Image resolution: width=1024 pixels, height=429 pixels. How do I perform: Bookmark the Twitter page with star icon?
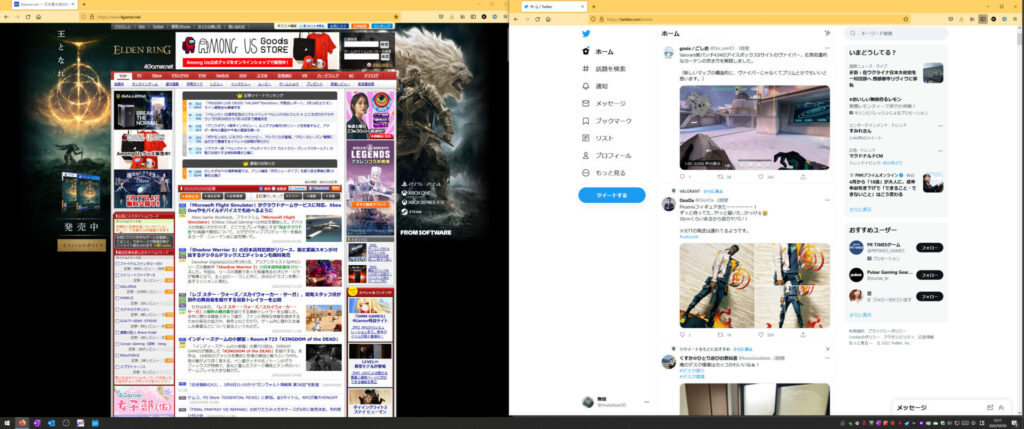point(904,19)
